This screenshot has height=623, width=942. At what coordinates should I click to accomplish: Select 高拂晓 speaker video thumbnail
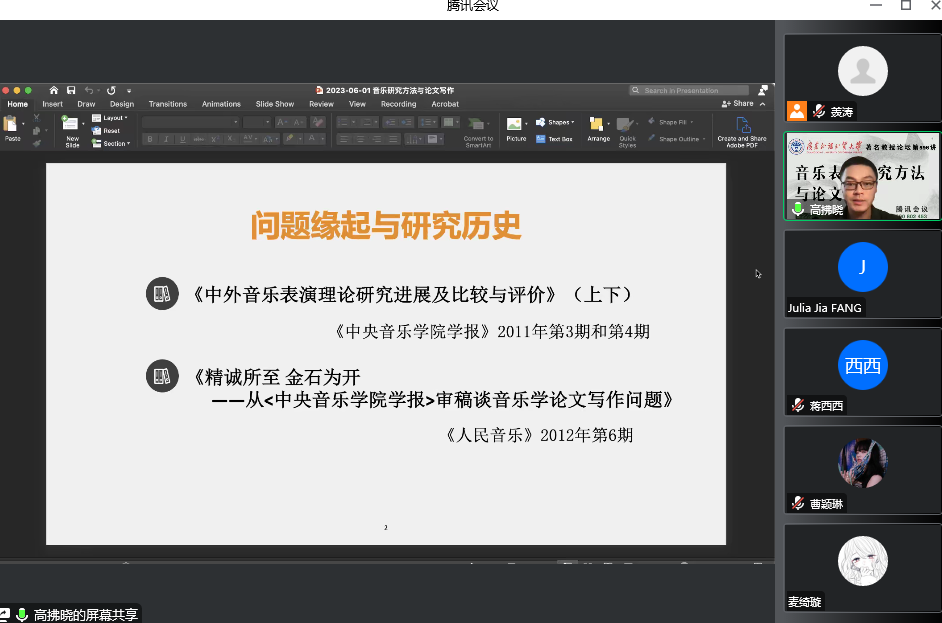pyautogui.click(x=861, y=176)
